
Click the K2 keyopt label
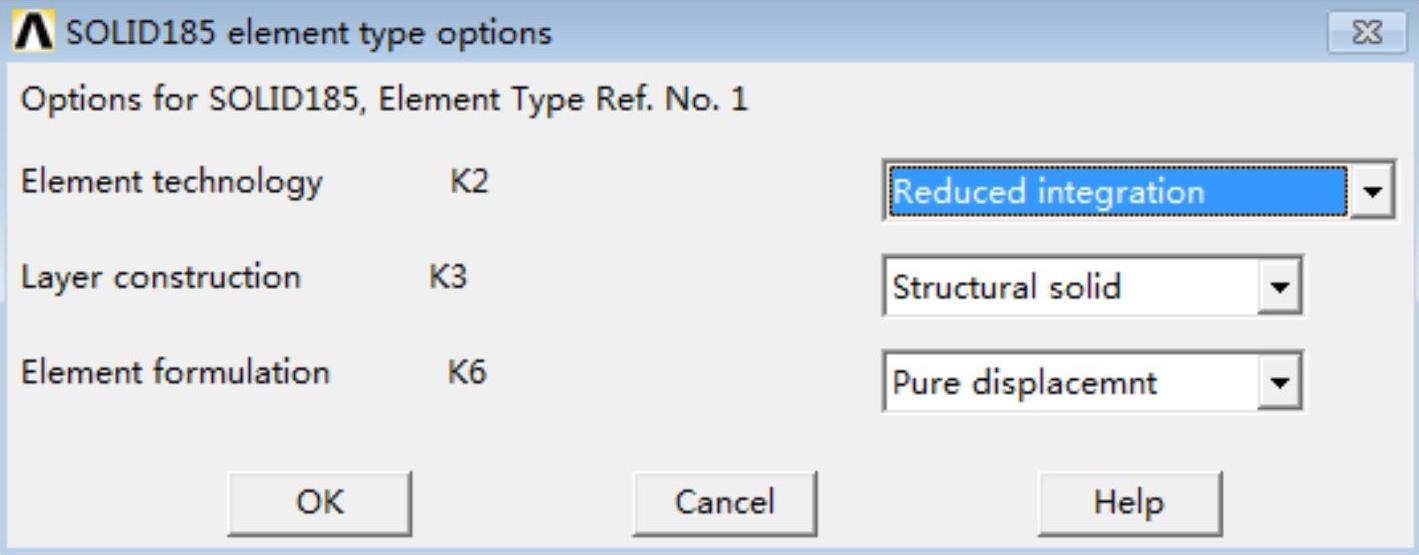pyautogui.click(x=469, y=182)
